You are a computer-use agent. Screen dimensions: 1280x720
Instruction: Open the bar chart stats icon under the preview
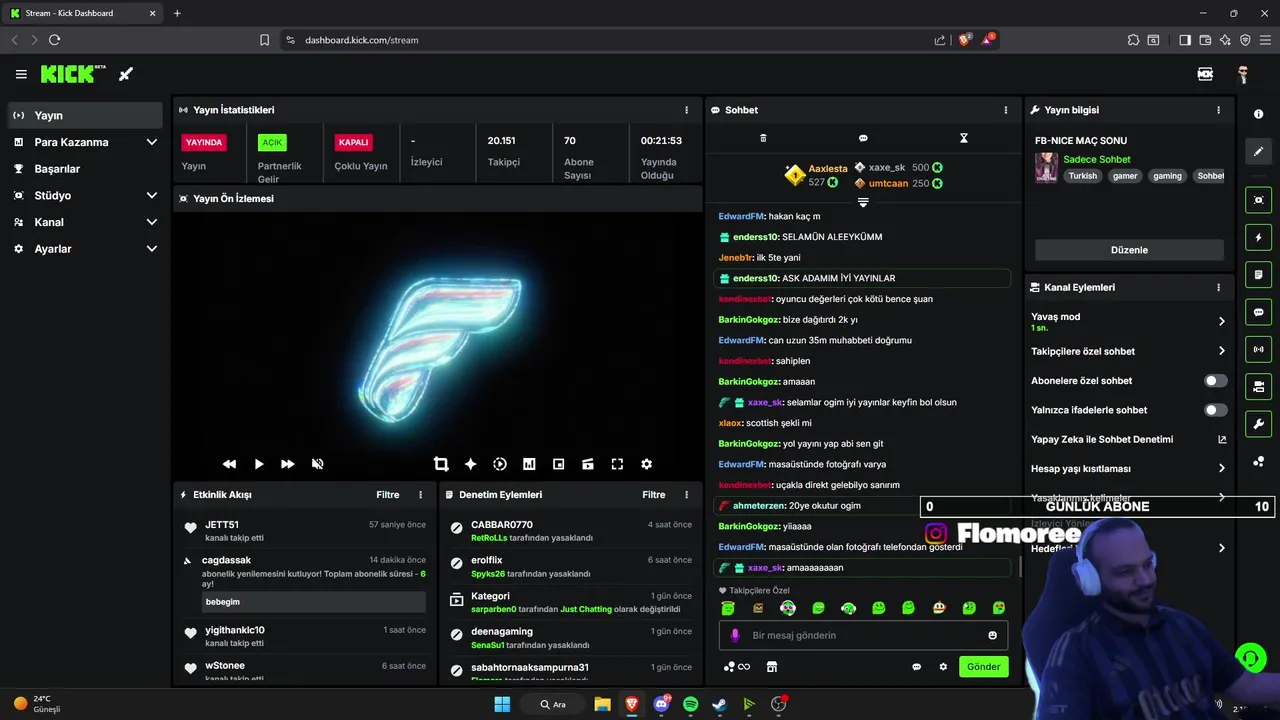529,464
